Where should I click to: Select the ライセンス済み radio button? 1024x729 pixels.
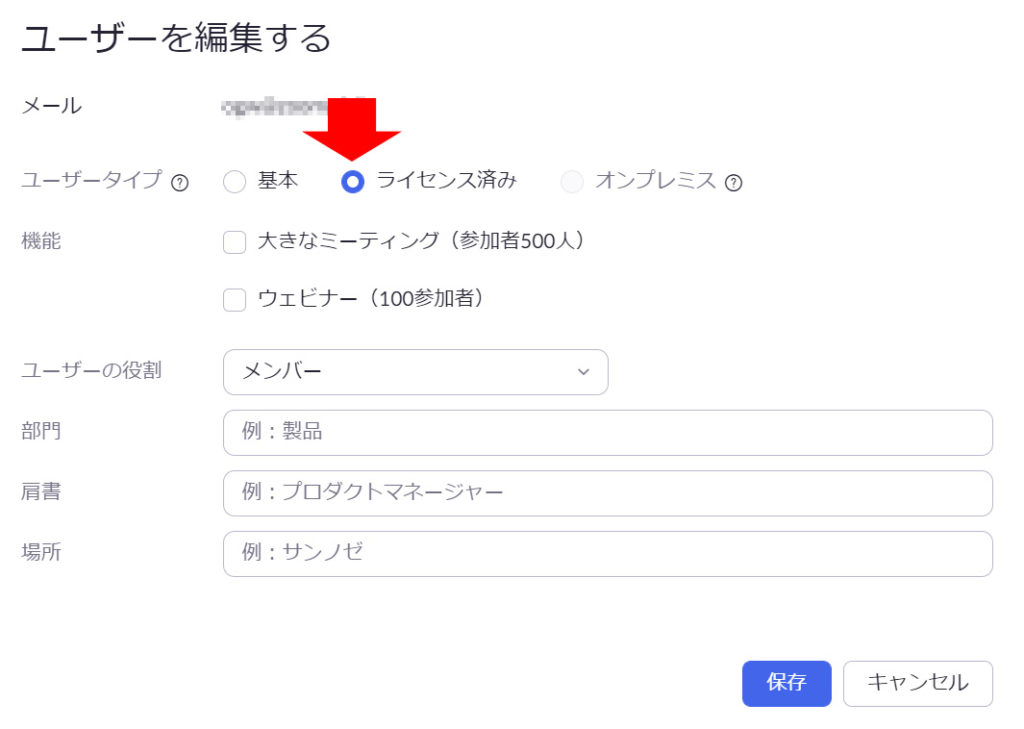[x=352, y=182]
